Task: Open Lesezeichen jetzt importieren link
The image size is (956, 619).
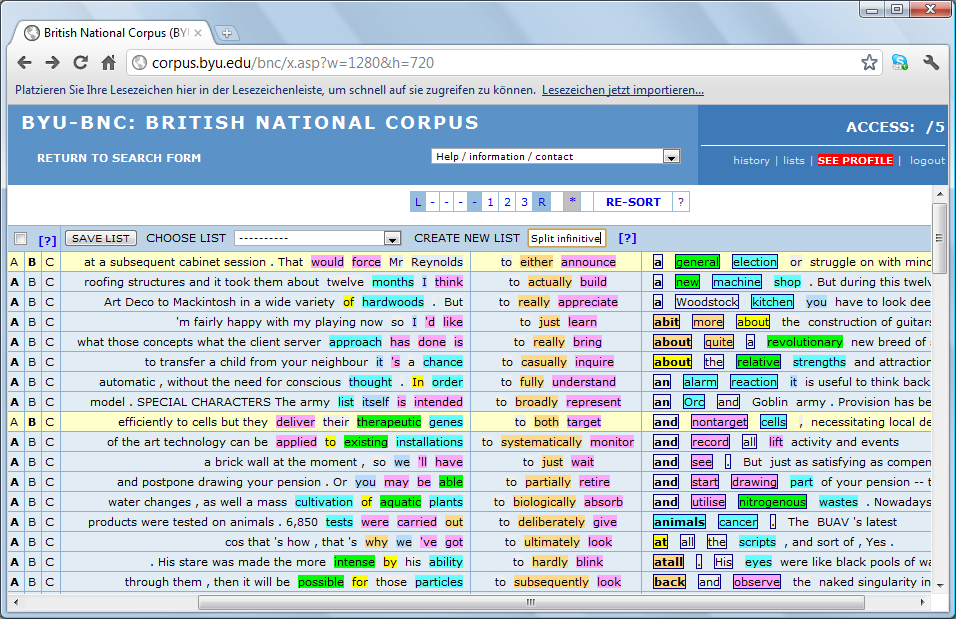Action: [x=622, y=90]
